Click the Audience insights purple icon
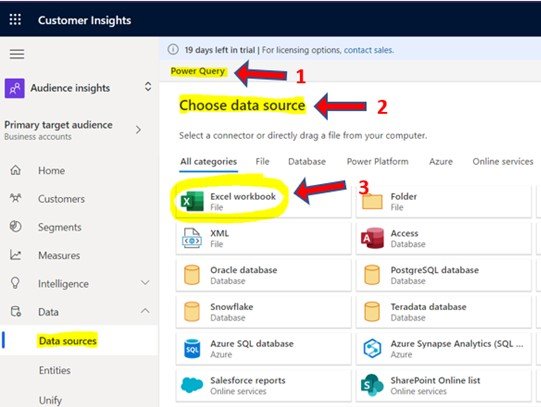 coord(14,88)
